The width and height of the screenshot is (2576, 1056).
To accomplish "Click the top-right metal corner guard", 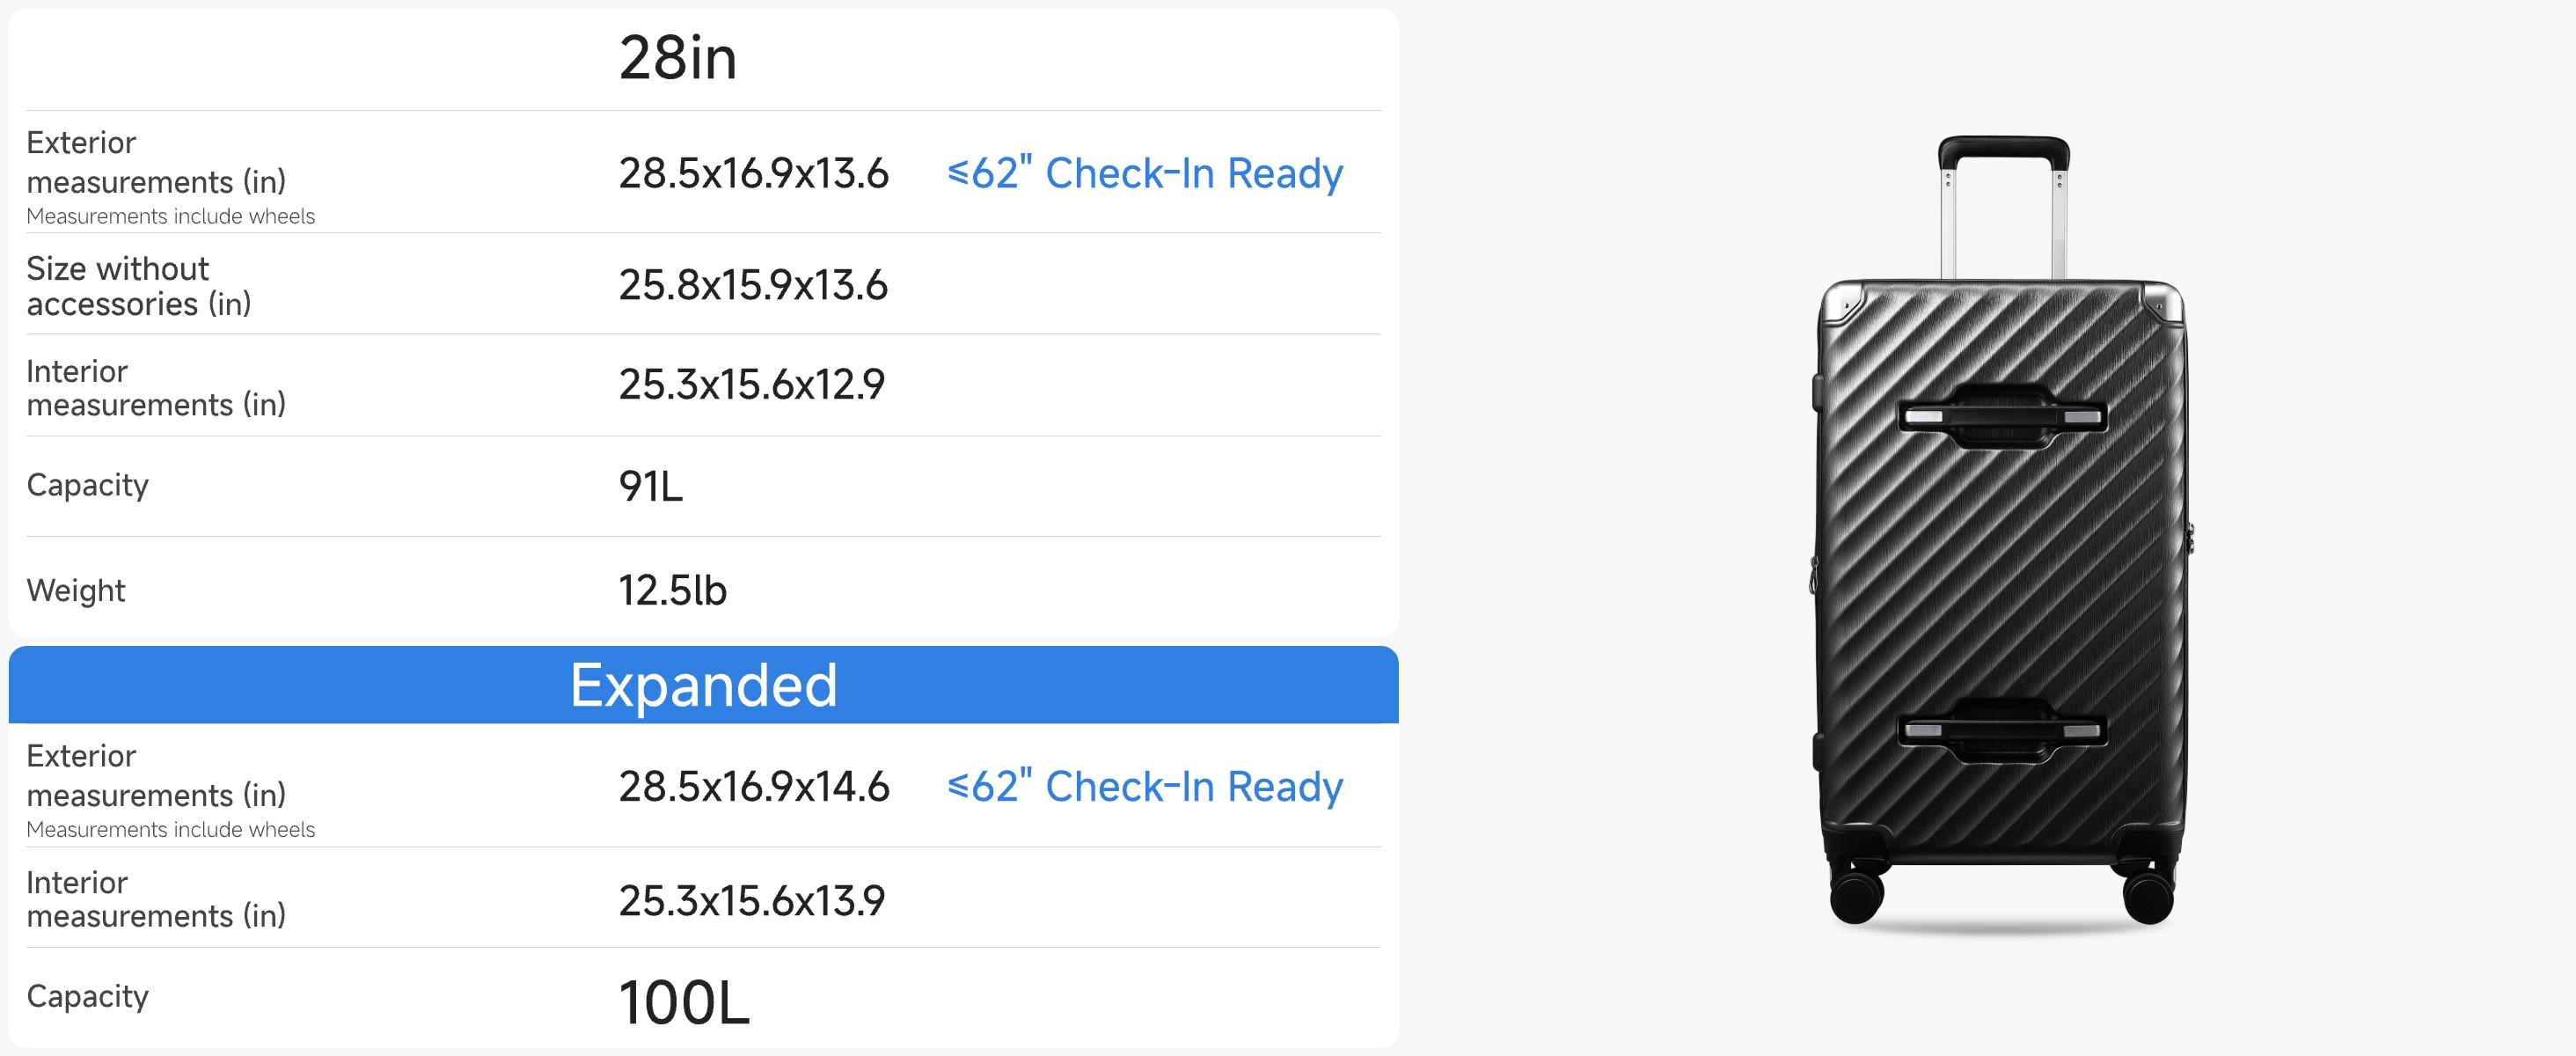I will click(x=2163, y=304).
